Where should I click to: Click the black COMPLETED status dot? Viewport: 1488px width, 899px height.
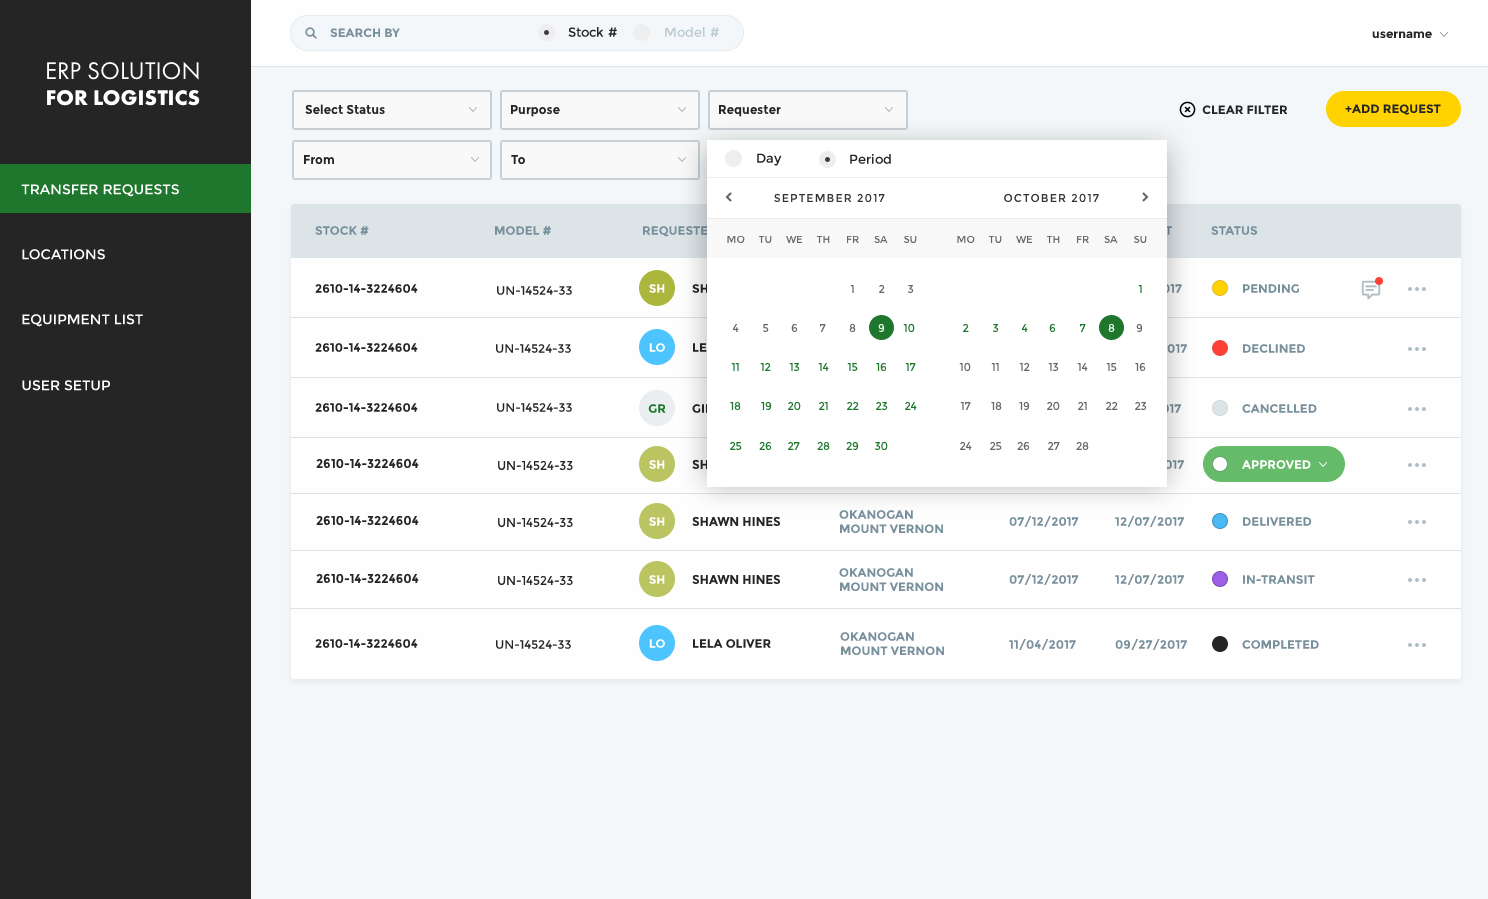[1220, 644]
